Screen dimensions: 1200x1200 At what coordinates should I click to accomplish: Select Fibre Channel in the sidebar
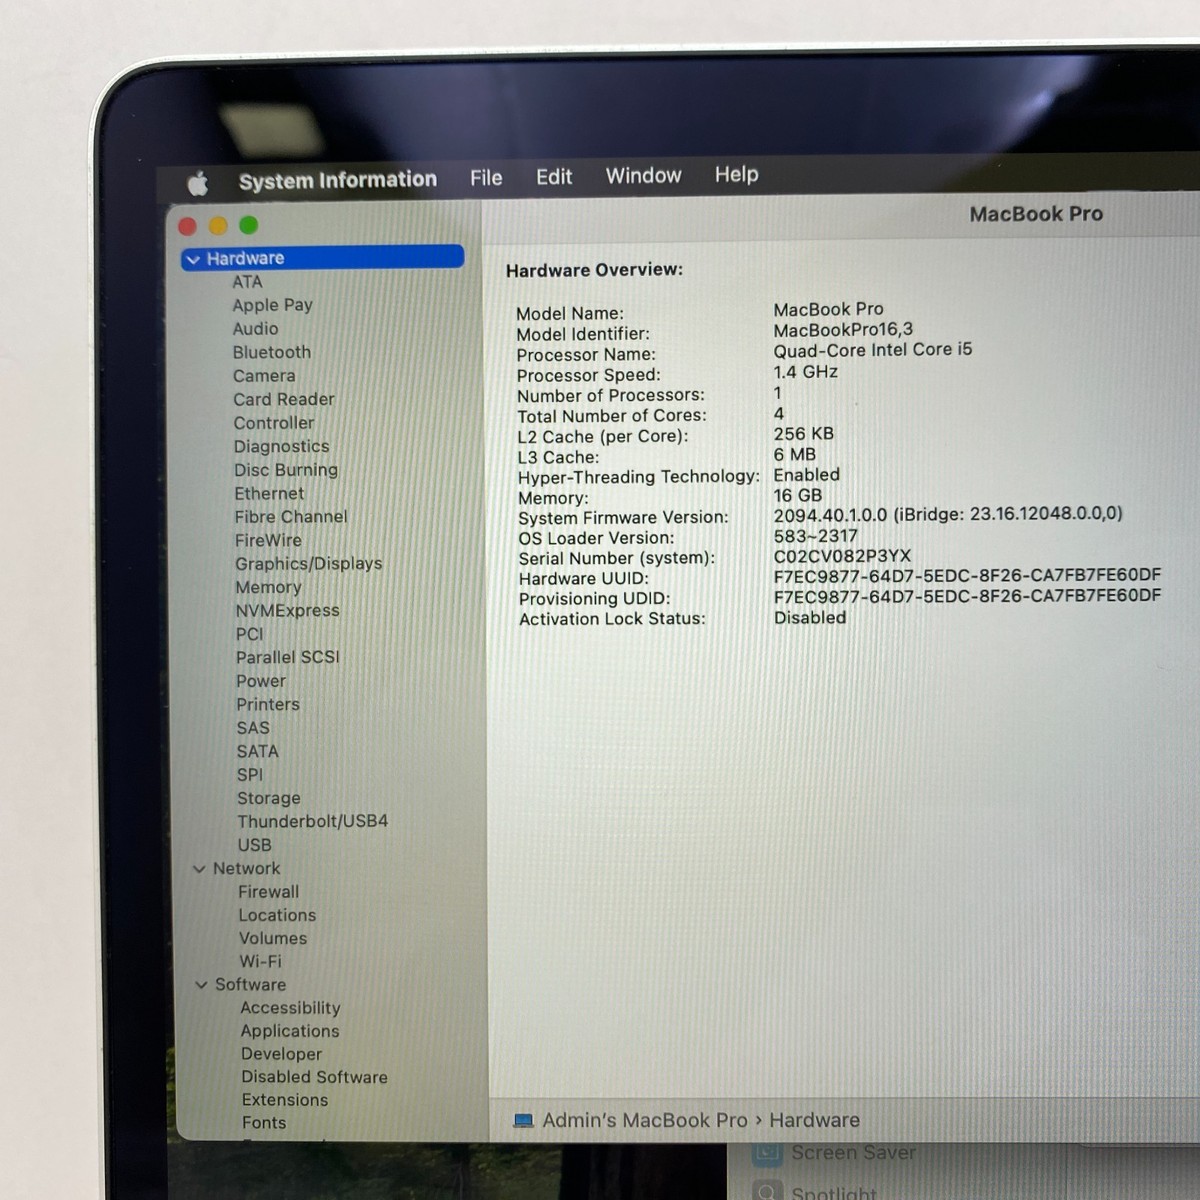[x=291, y=517]
